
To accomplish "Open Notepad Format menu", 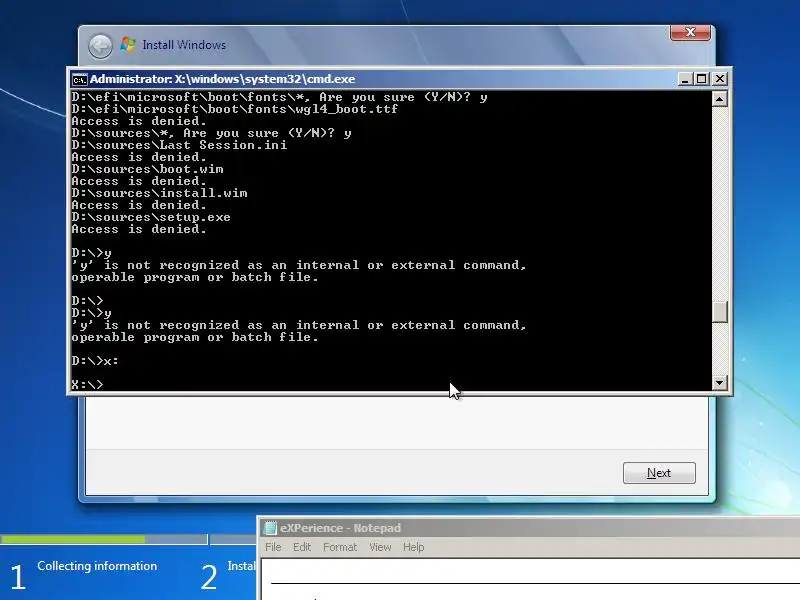I will pos(340,547).
